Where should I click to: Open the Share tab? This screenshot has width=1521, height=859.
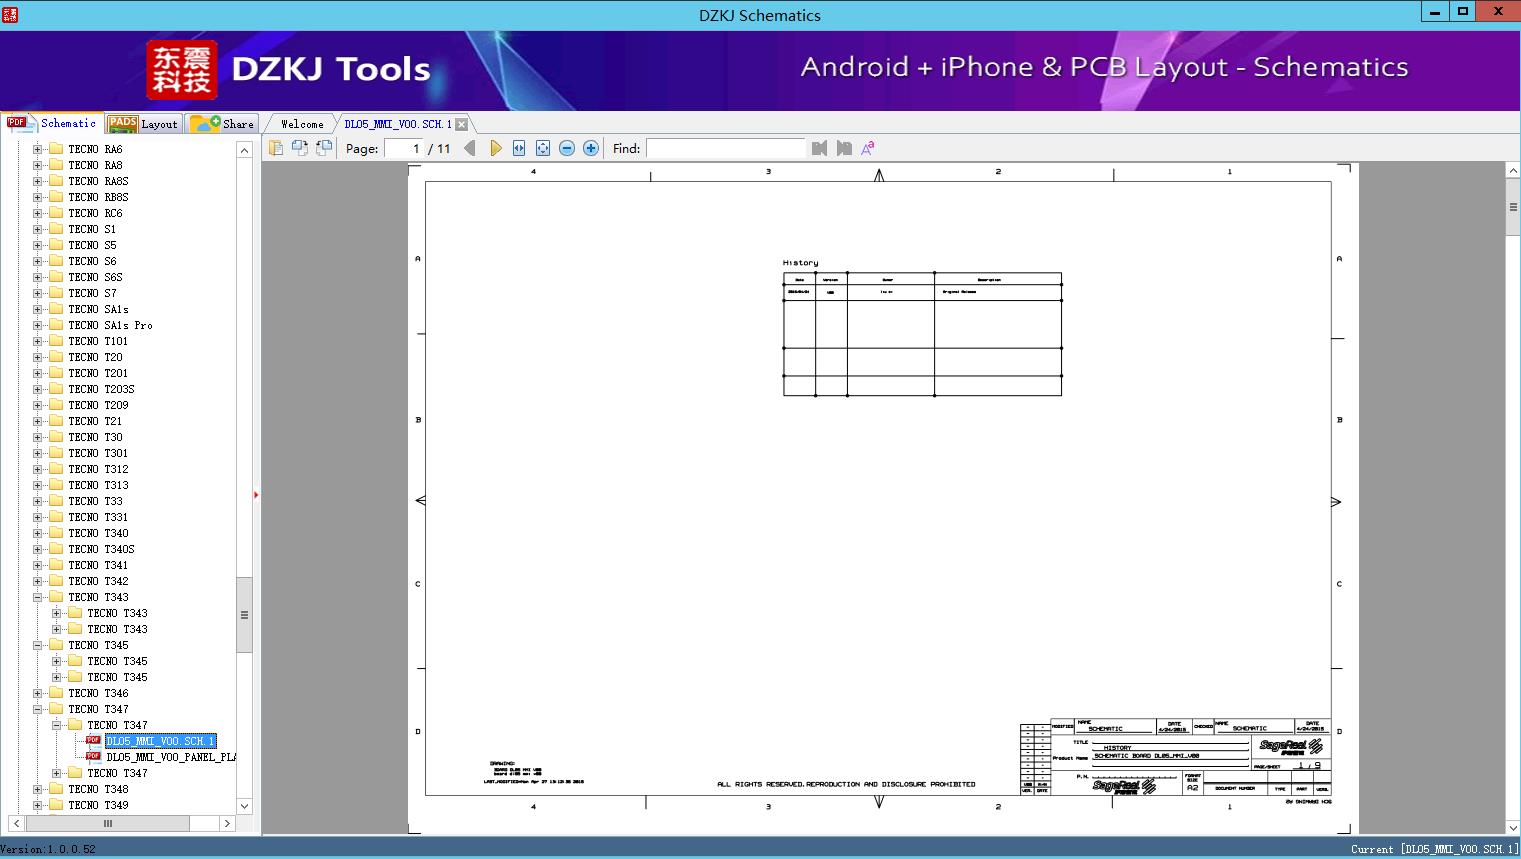tap(222, 124)
